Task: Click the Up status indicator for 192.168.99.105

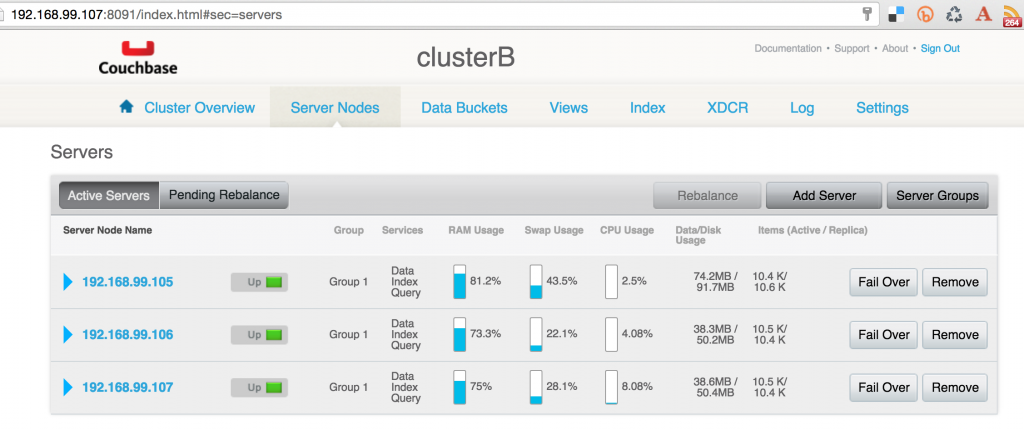Action: (x=259, y=282)
